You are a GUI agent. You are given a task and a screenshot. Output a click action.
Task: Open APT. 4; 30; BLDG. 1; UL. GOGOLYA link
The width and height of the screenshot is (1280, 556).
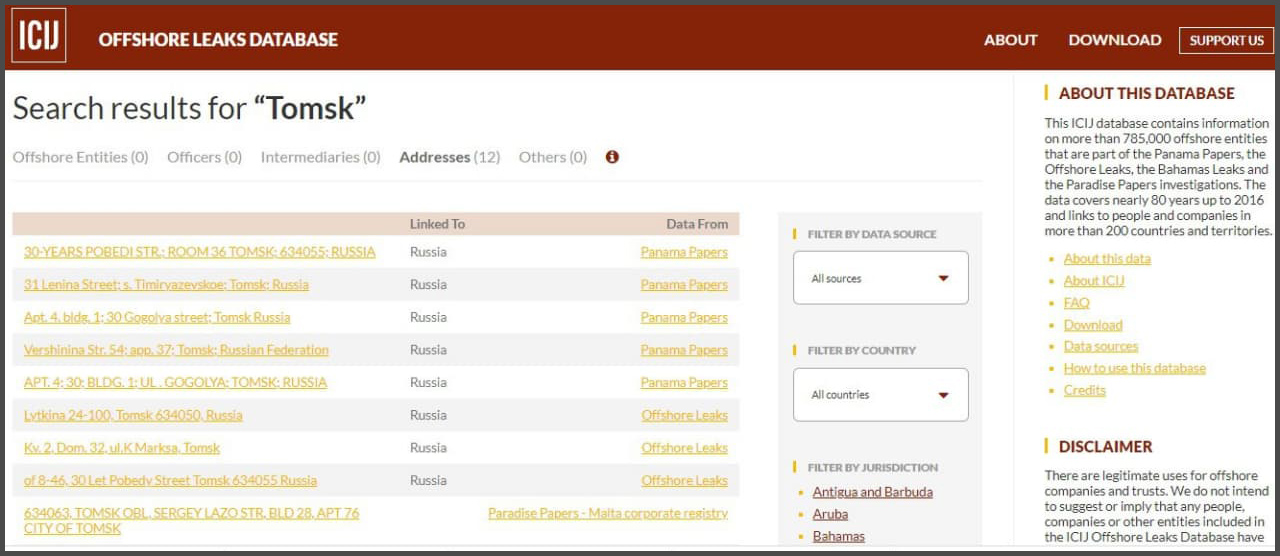175,382
